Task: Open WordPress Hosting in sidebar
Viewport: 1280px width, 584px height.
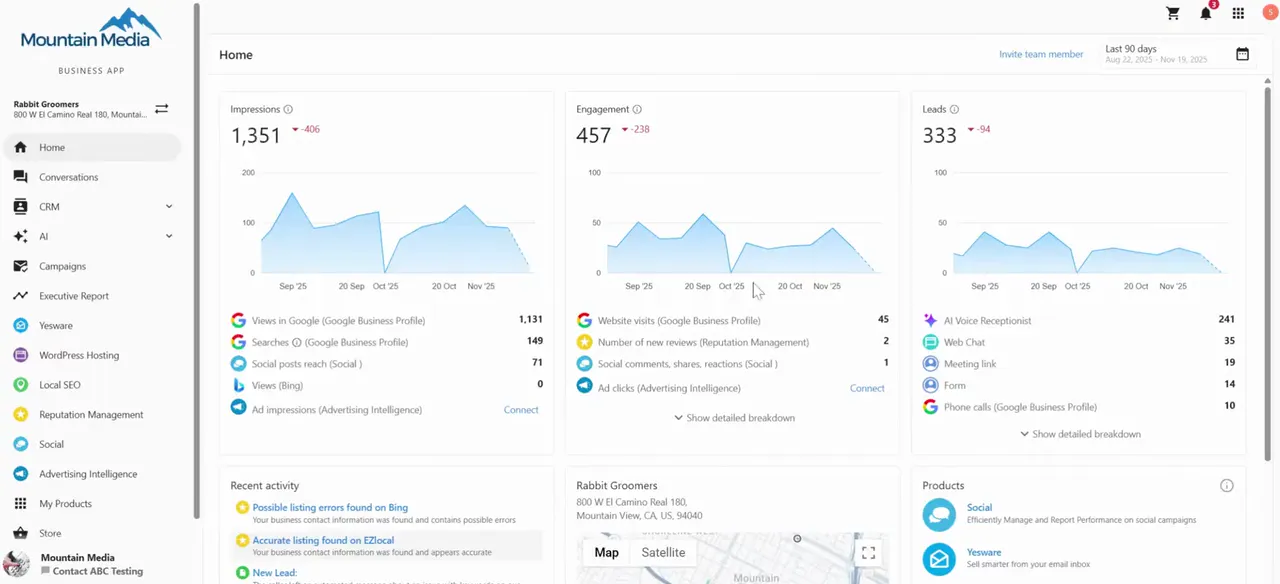Action: tap(92, 355)
